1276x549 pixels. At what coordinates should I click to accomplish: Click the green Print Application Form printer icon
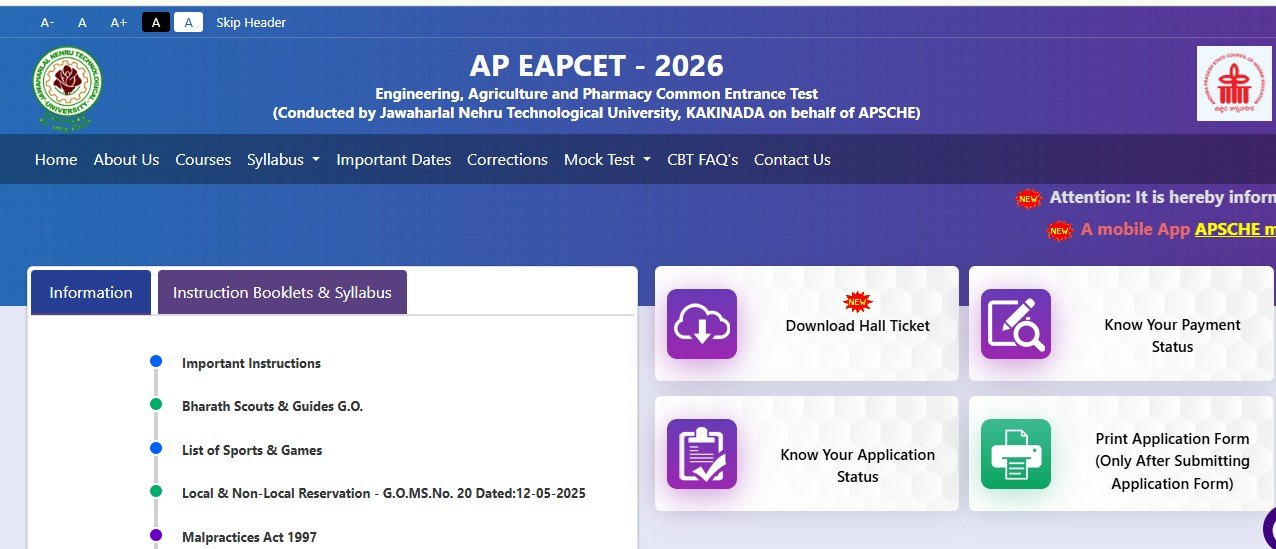click(x=1016, y=454)
